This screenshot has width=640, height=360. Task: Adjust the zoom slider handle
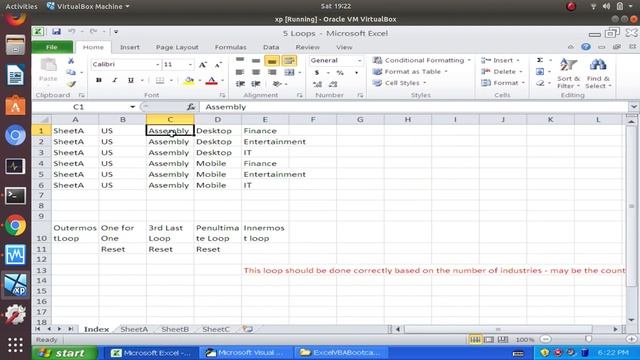click(588, 339)
